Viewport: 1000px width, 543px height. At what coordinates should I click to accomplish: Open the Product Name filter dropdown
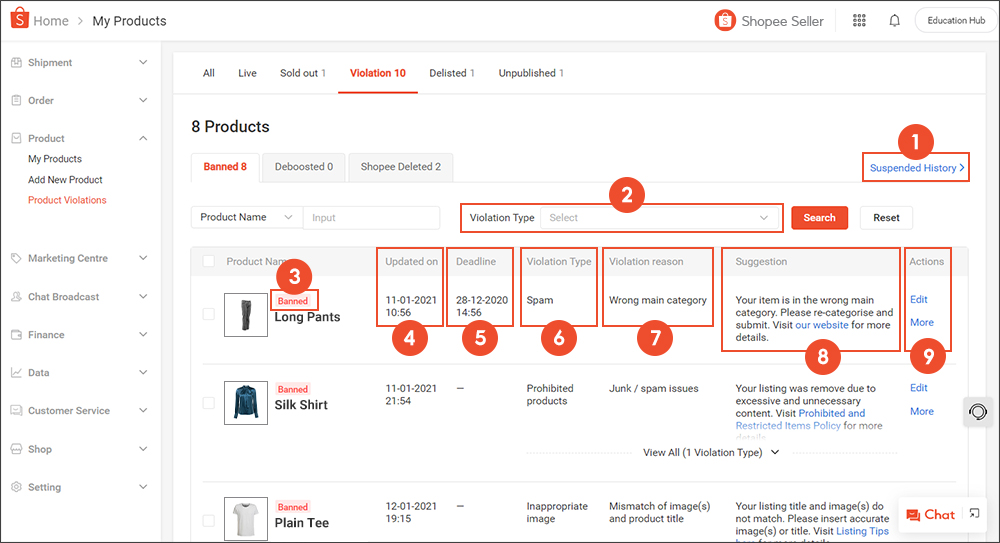click(246, 218)
